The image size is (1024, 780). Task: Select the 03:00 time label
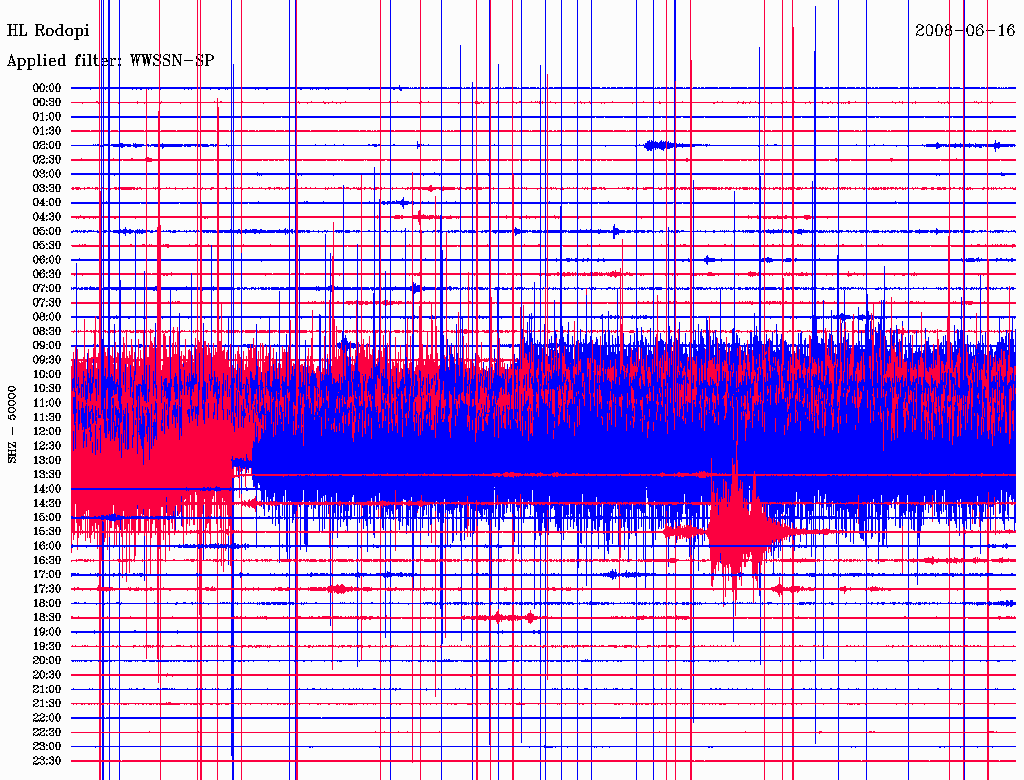pyautogui.click(x=47, y=174)
